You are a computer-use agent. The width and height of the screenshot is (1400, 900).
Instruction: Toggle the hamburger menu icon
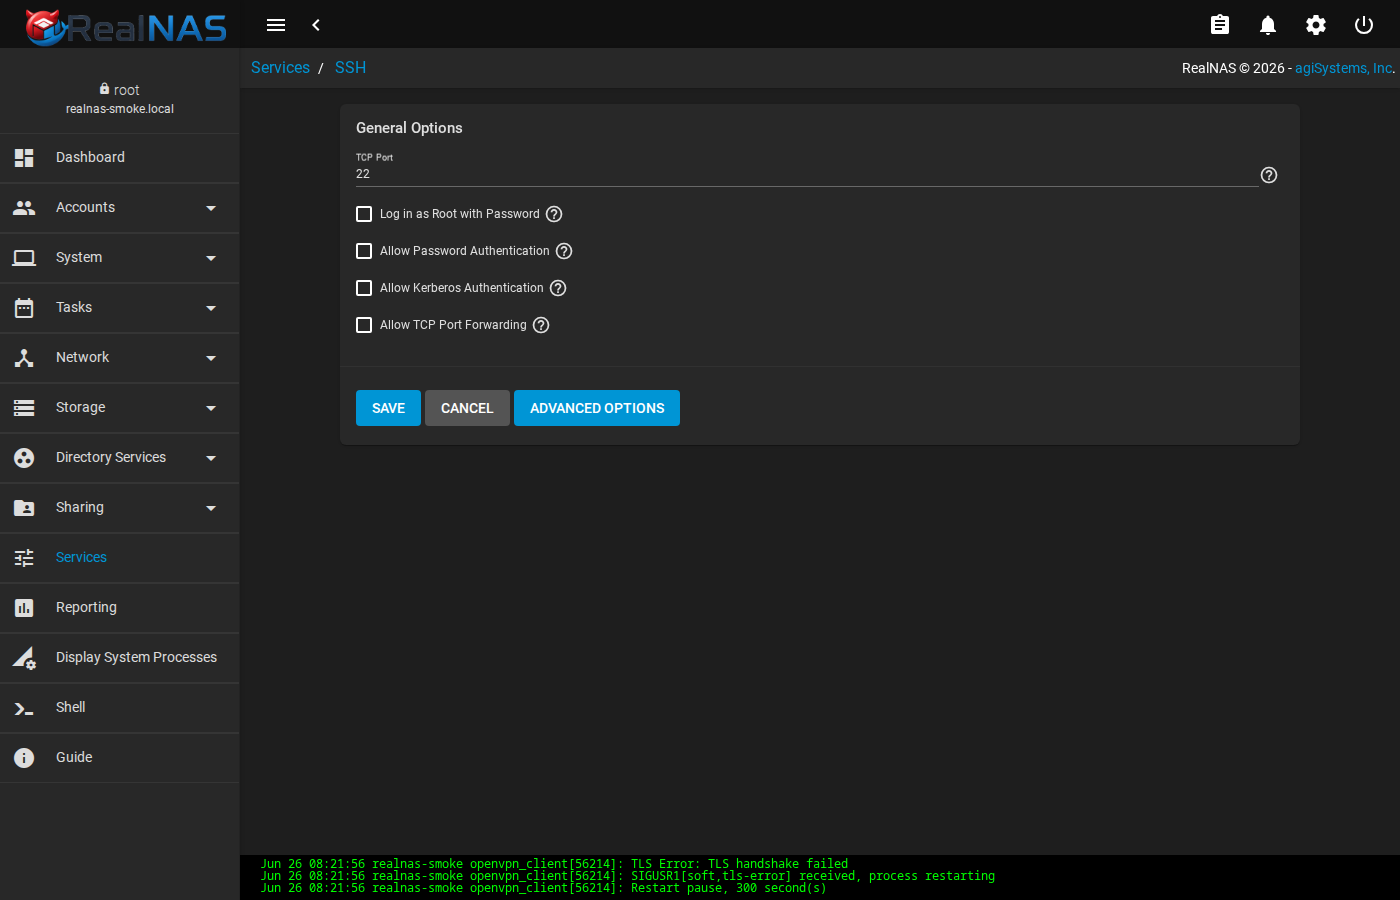(x=276, y=25)
